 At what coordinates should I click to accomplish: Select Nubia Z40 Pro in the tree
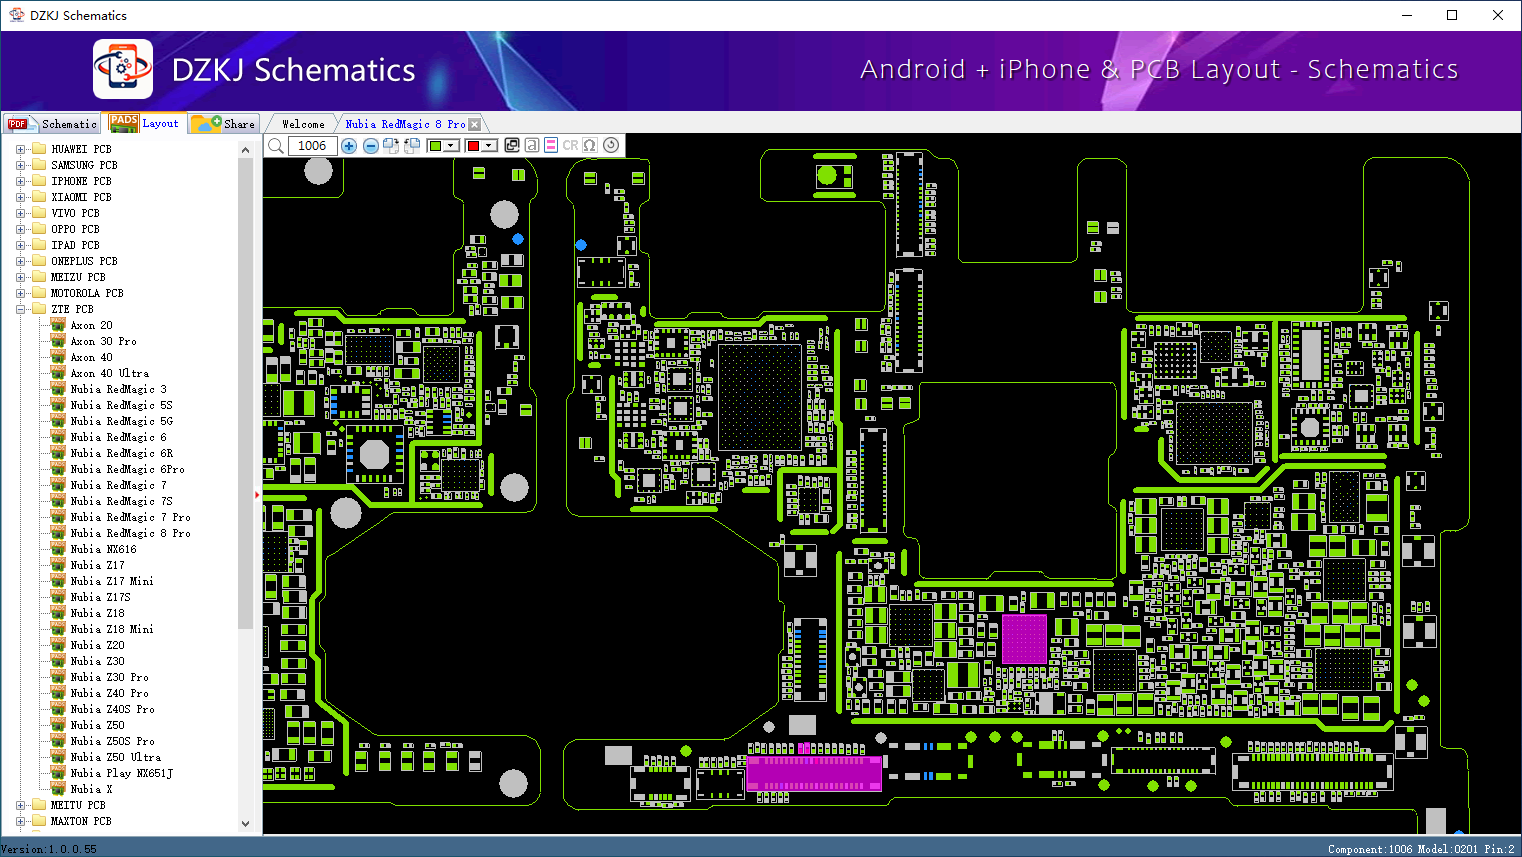(x=109, y=693)
